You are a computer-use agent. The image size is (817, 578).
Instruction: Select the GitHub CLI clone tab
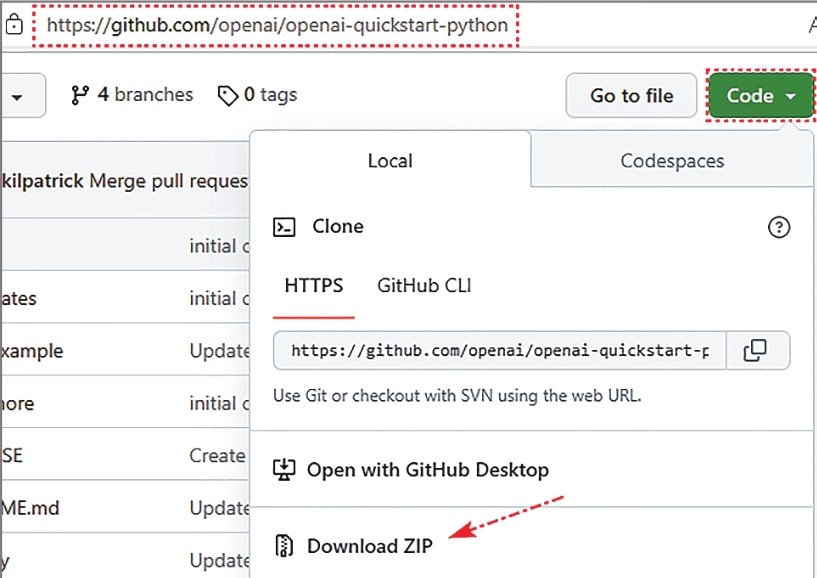click(424, 286)
